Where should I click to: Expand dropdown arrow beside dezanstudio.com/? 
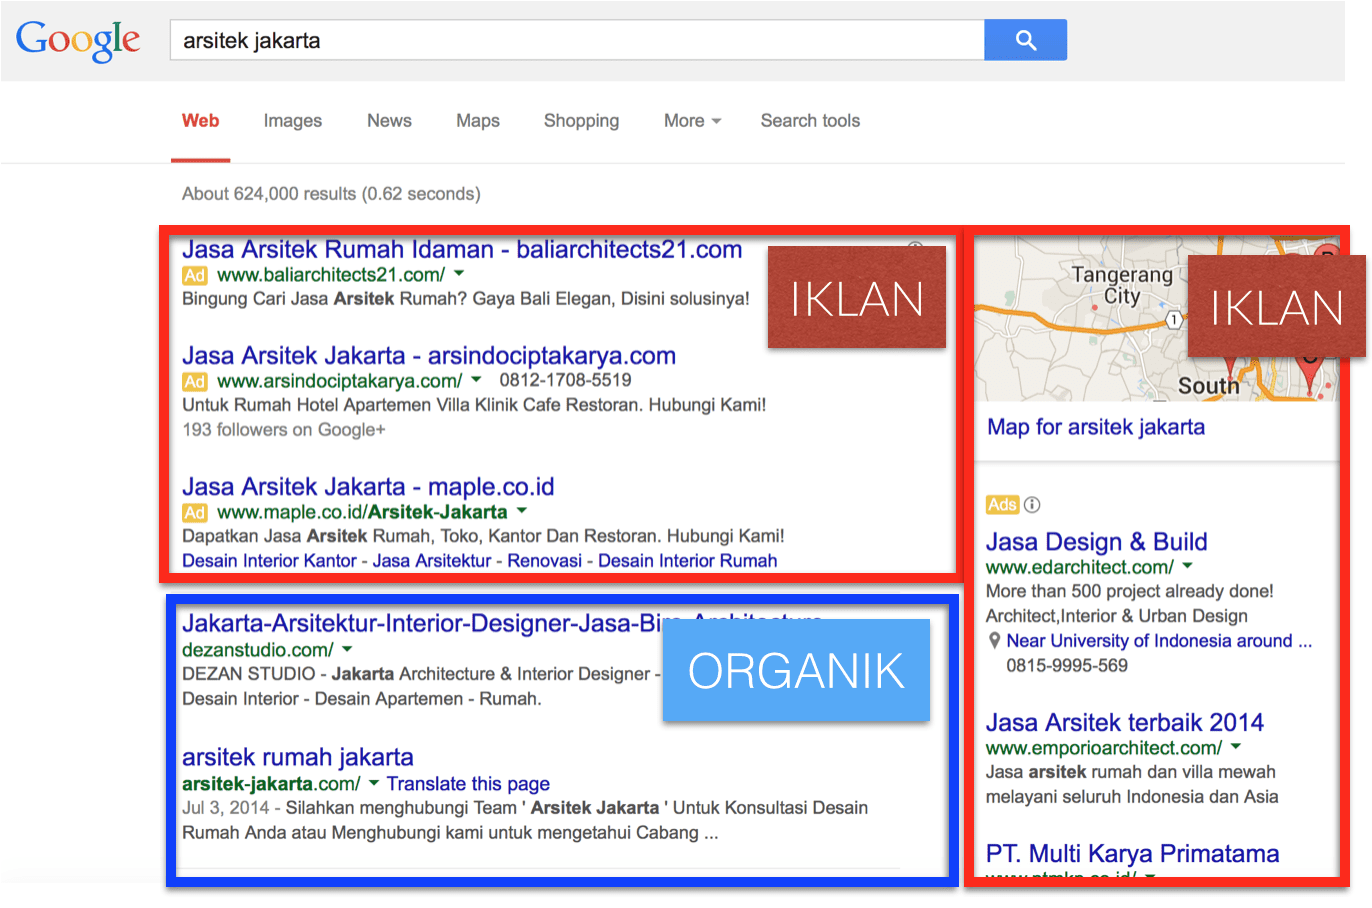pos(347,648)
